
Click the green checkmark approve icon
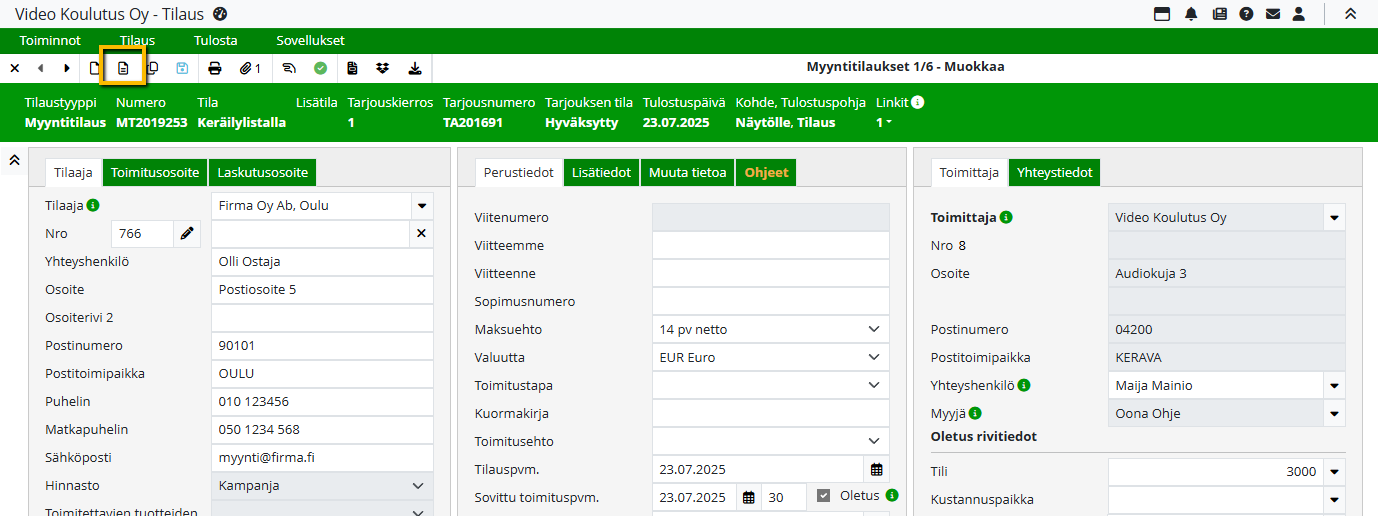coord(320,68)
